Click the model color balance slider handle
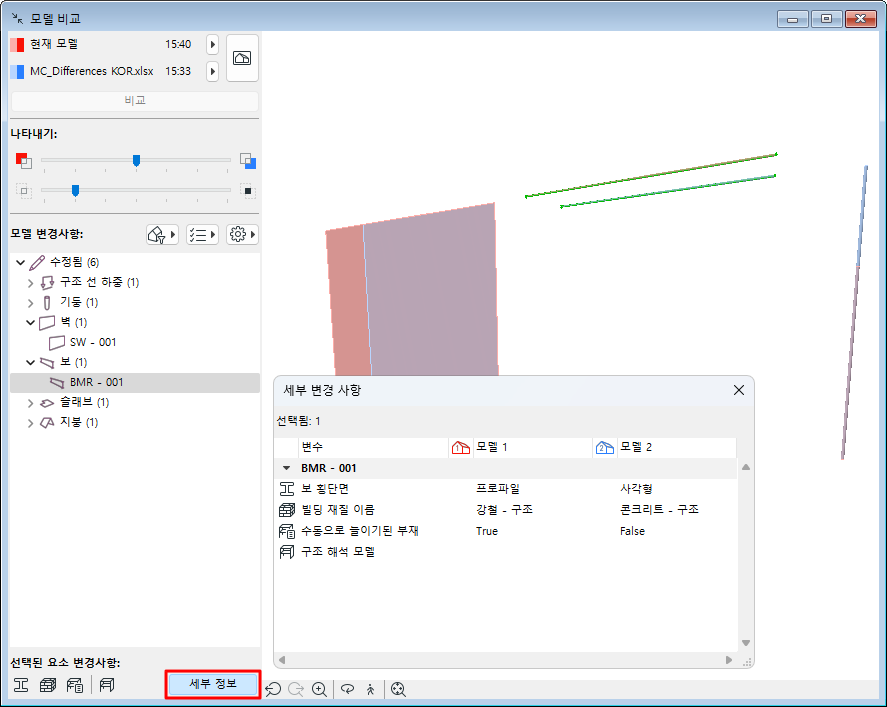Screen dimensions: 887x707 click(x=136, y=161)
